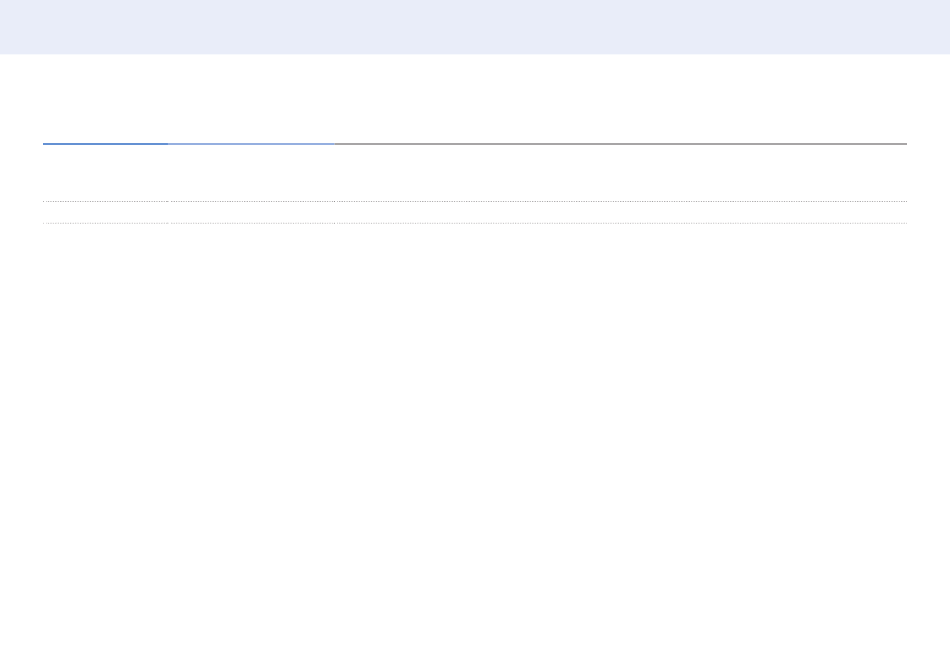950x672 pixels.
Task: Click the blue-highlighted segment of the solid divider
Action: pos(105,144)
